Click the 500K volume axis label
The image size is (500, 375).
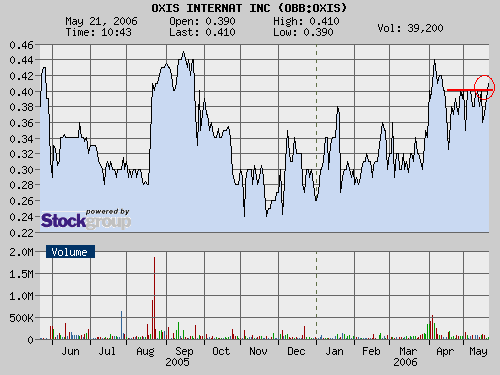click(x=21, y=318)
